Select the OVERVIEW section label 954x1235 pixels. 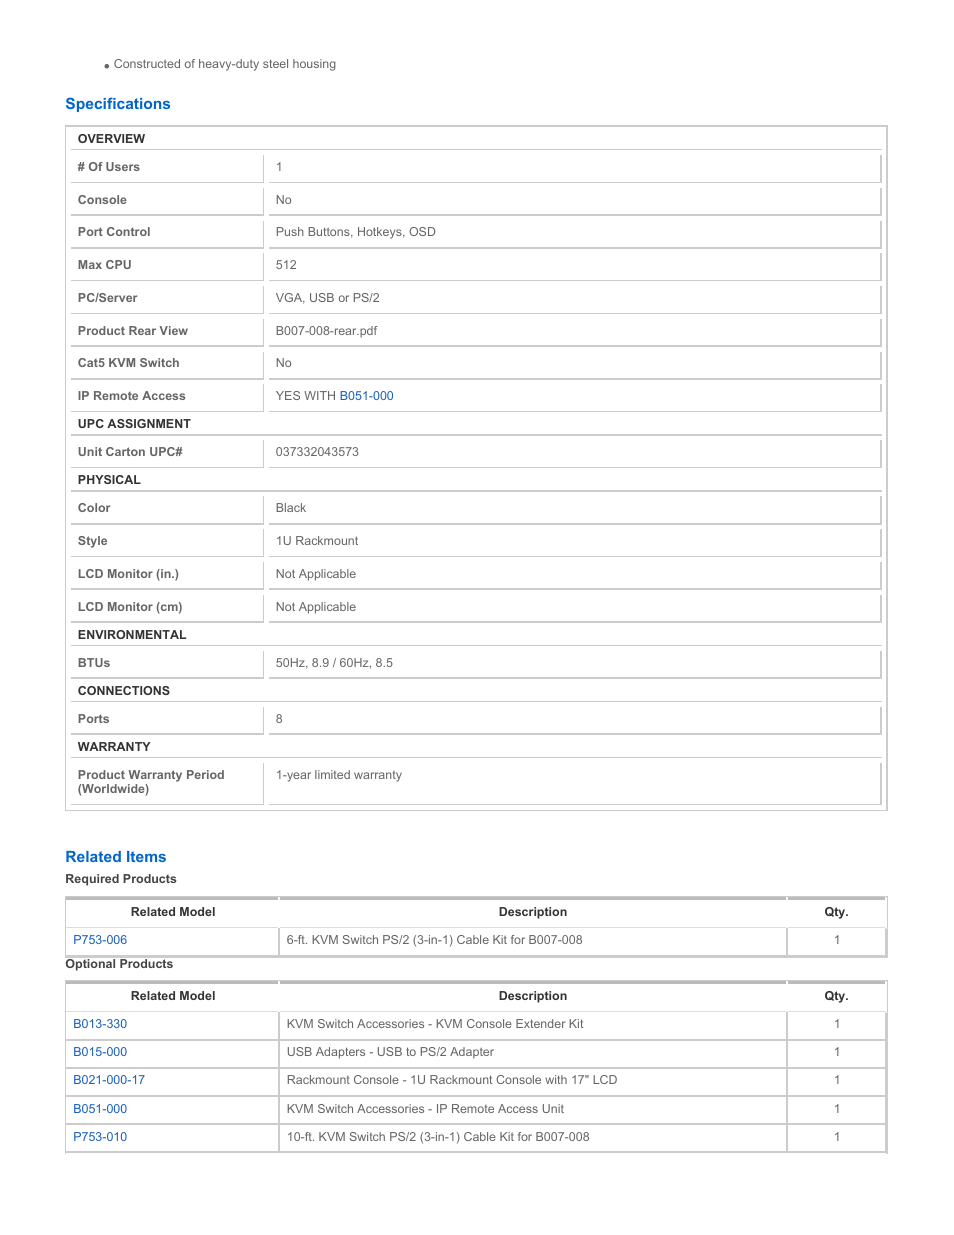coord(111,139)
